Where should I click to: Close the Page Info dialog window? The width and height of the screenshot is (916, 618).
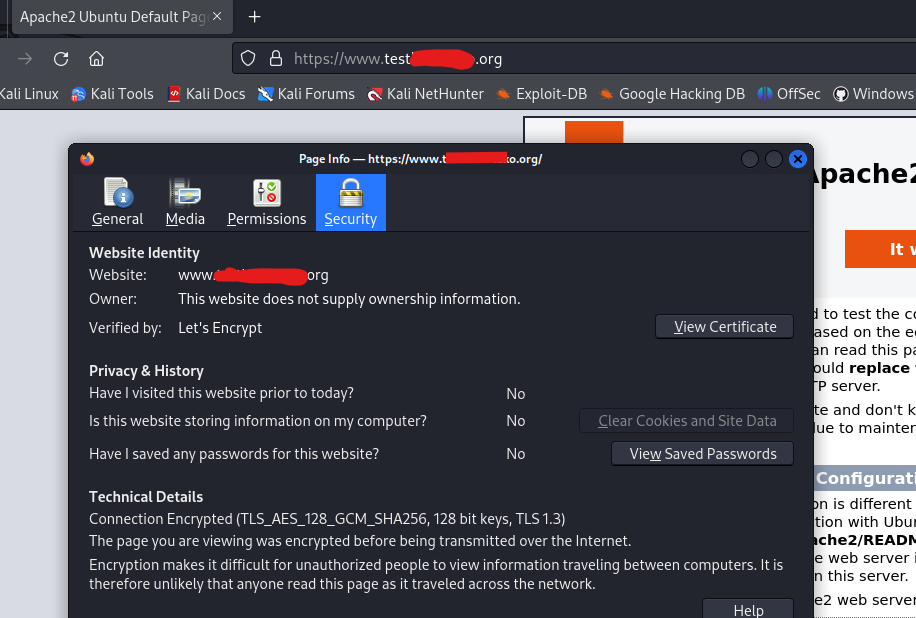[797, 159]
